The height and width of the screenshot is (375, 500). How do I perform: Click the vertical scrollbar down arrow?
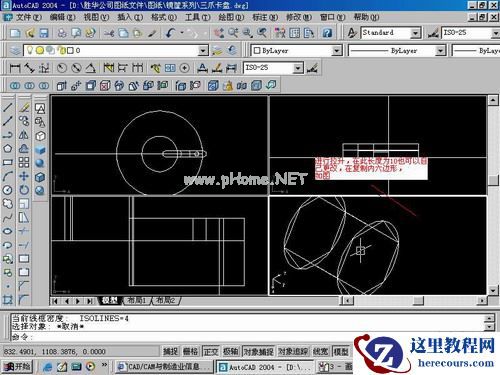(x=493, y=290)
